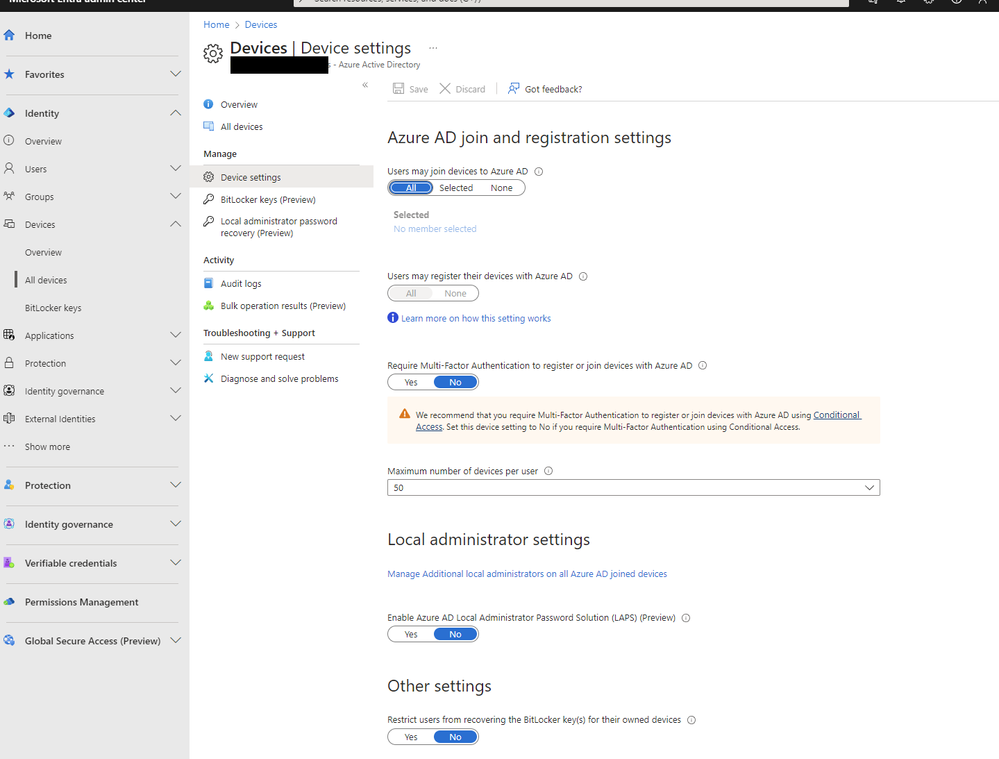Select Yes to restrict BitLocker key recovery
999x759 pixels.
tap(411, 737)
